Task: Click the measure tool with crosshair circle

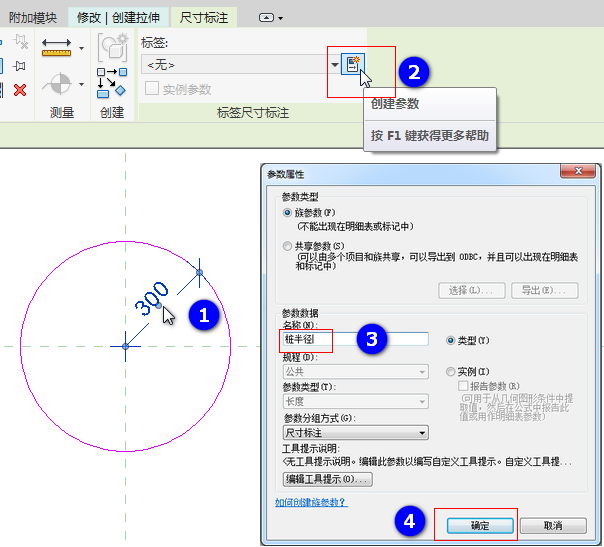Action: [x=57, y=84]
